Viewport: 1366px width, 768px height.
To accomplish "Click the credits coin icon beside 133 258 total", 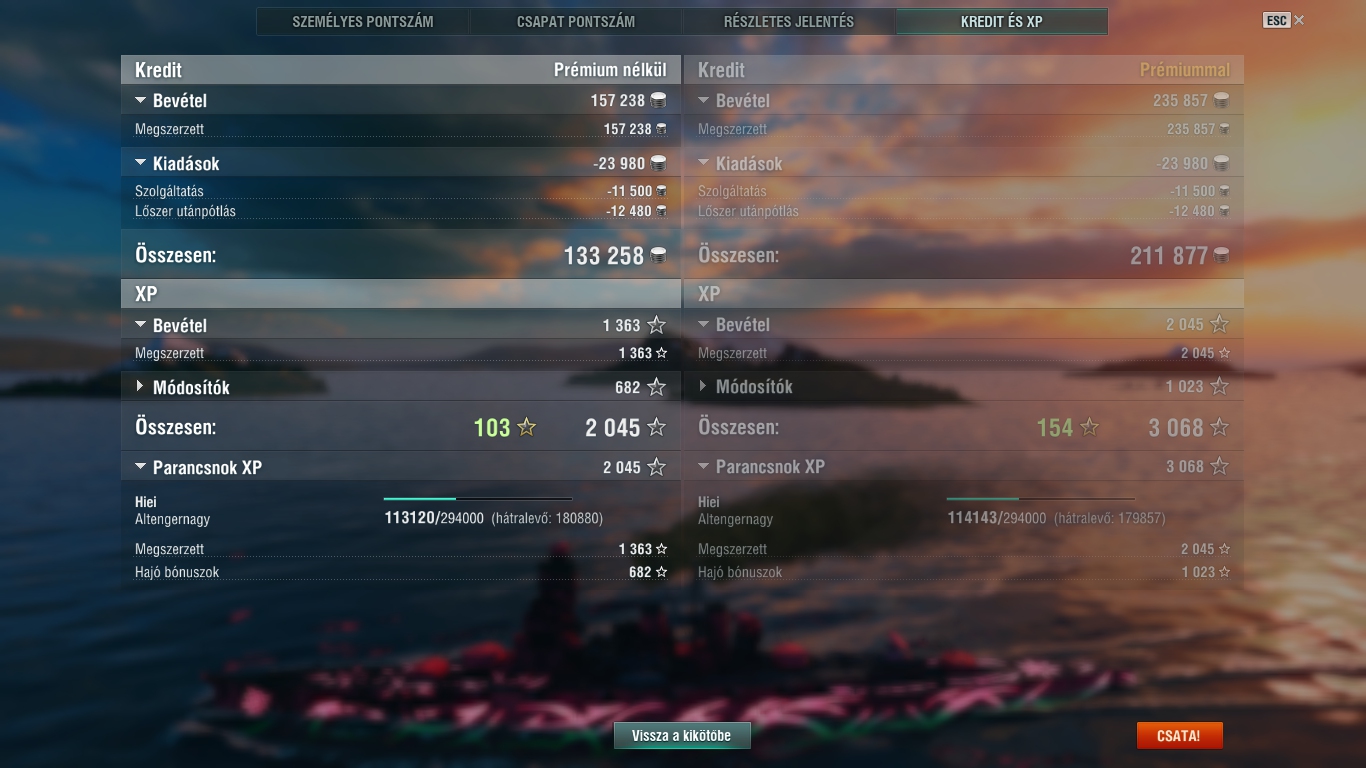I will (x=658, y=255).
